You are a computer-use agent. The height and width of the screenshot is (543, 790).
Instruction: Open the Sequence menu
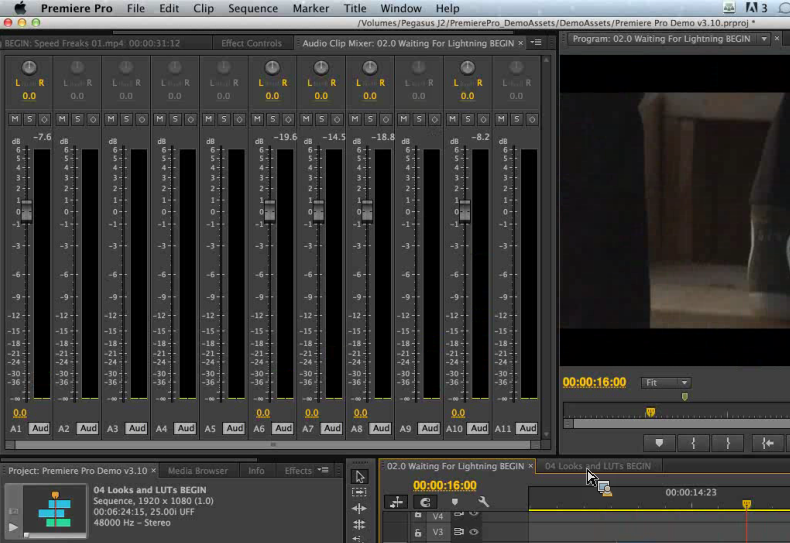point(253,8)
